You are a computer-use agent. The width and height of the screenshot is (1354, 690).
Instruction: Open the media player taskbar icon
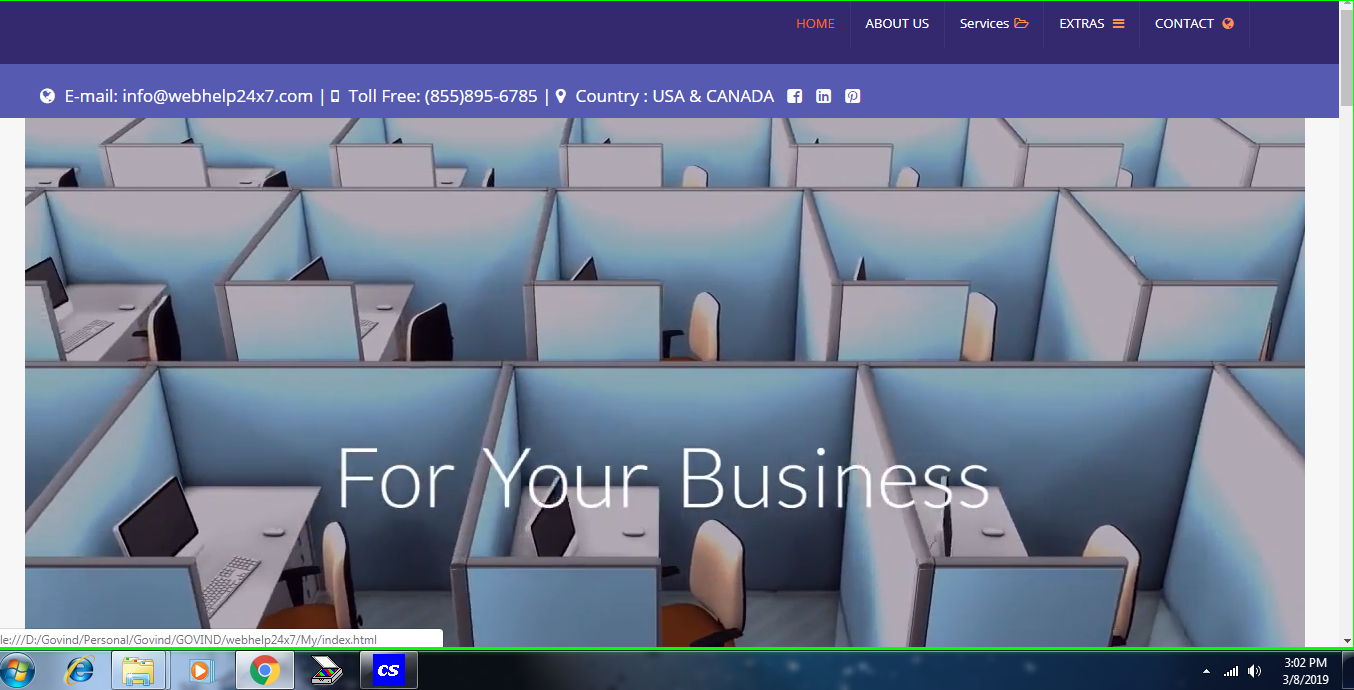point(200,670)
